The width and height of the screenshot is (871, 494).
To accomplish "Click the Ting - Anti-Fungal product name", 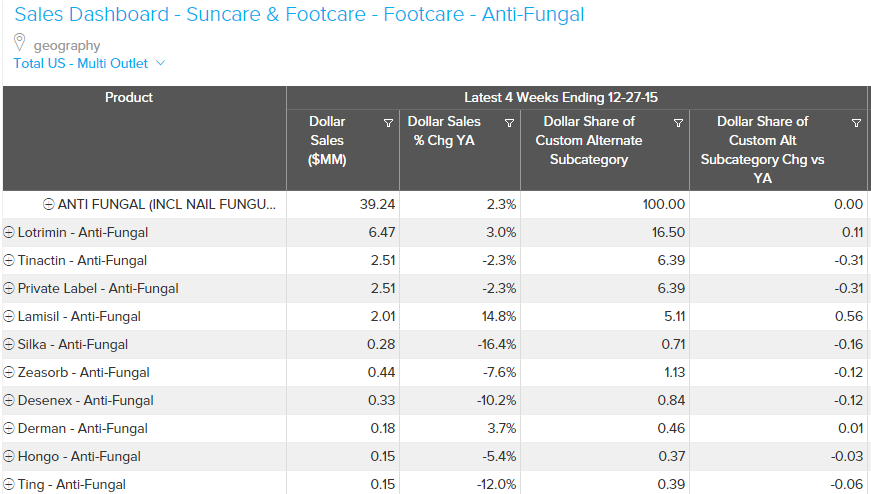I will (72, 484).
